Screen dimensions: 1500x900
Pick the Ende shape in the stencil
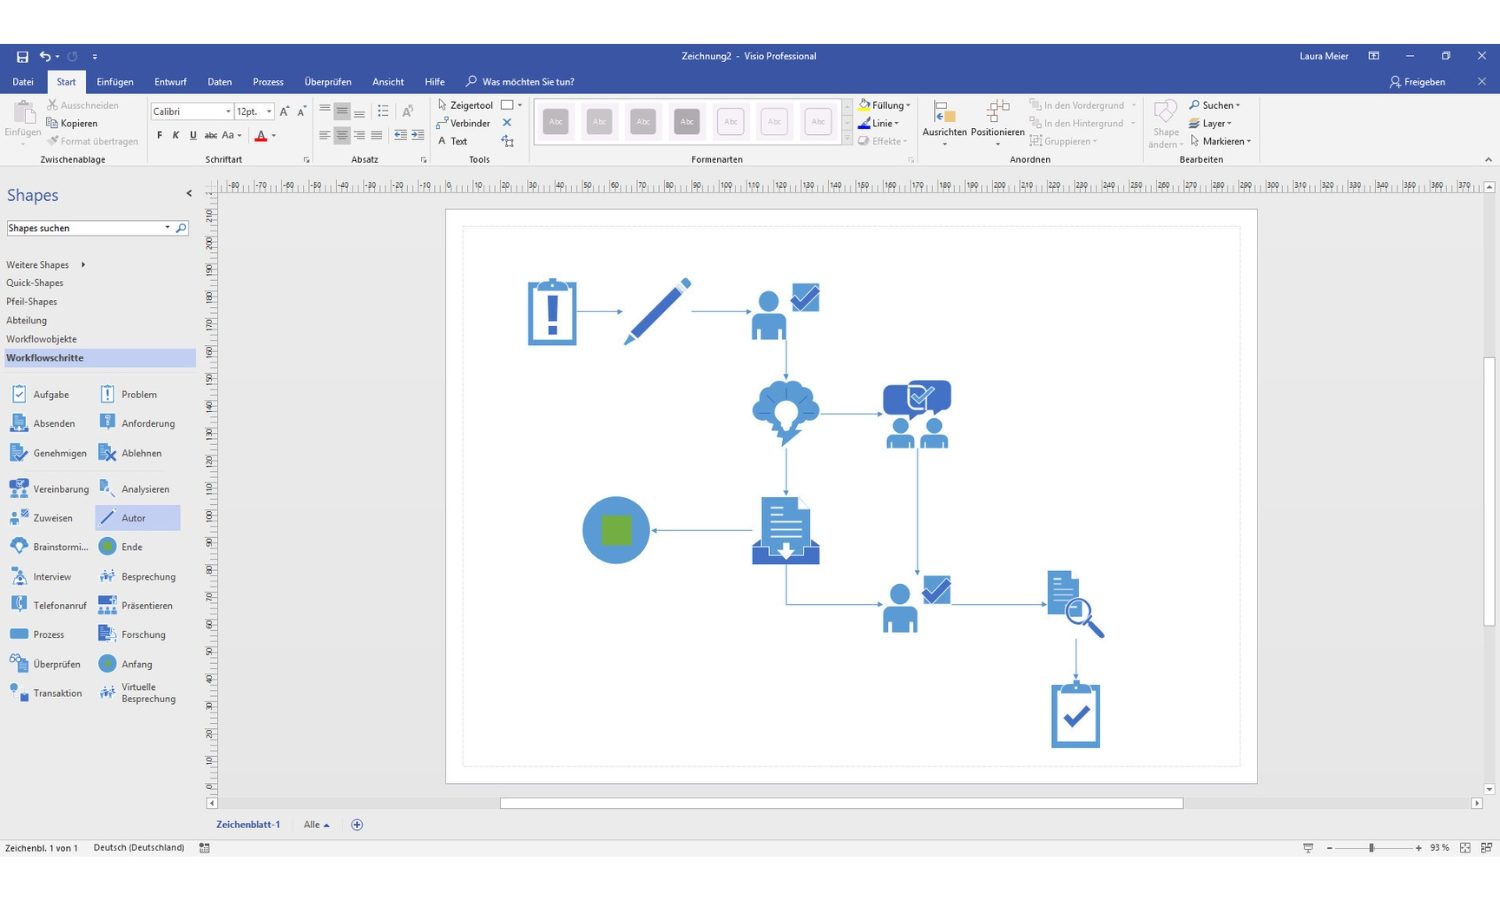(x=121, y=547)
